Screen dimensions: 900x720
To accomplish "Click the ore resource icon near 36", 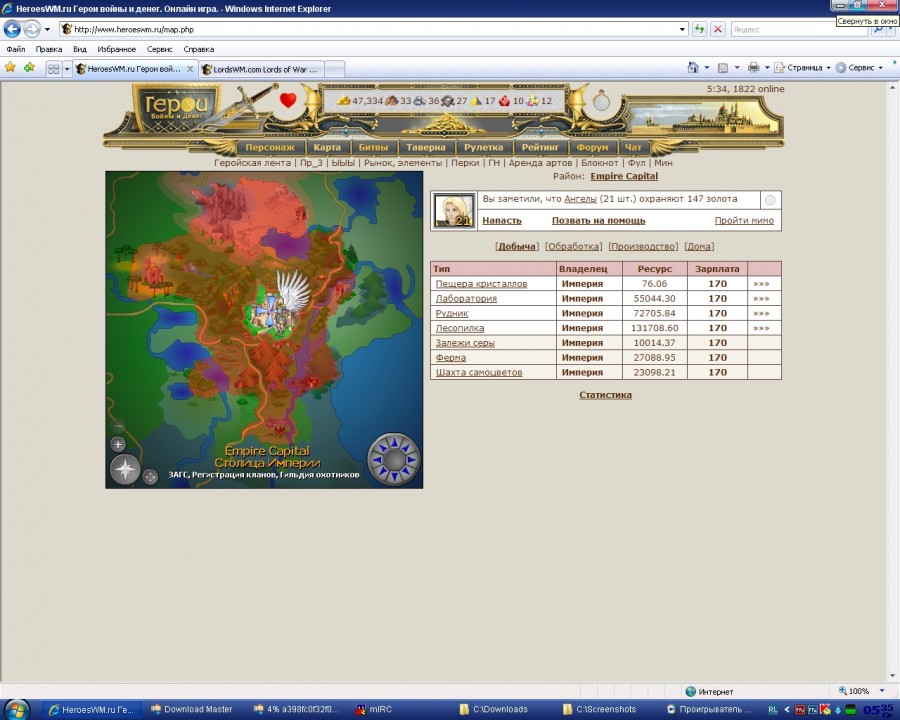I will coord(420,101).
